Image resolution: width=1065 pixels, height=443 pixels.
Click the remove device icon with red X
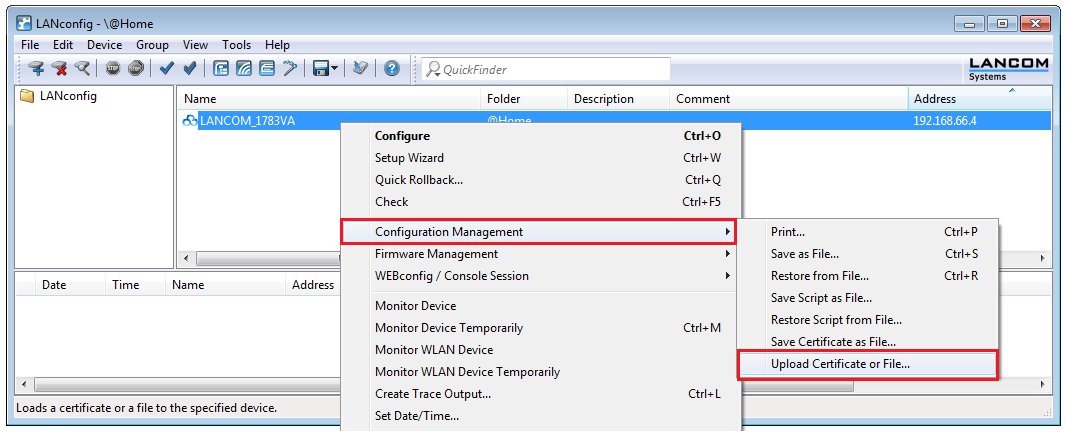pyautogui.click(x=60, y=69)
